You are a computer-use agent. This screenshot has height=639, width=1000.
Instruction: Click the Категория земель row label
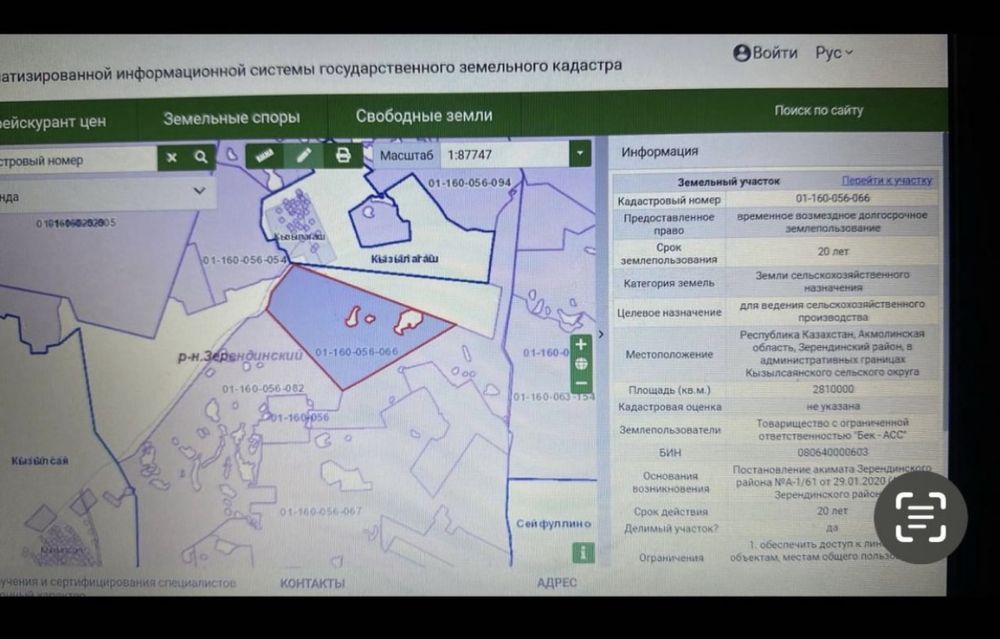(x=668, y=283)
